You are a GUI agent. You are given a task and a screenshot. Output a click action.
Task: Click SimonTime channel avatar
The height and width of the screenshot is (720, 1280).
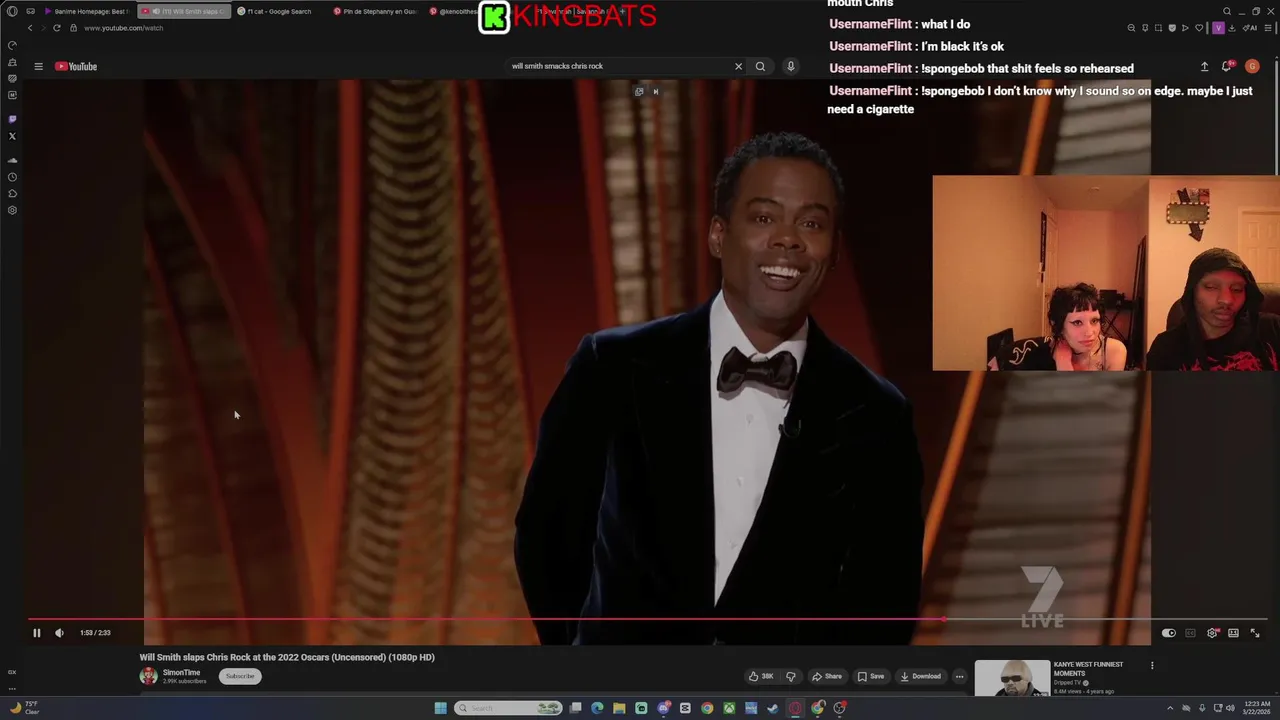(148, 676)
